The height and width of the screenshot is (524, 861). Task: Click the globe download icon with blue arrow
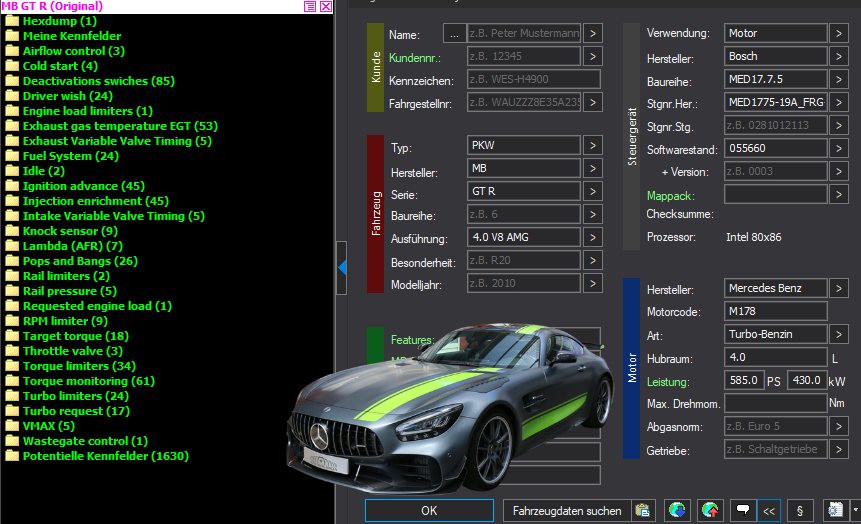[x=676, y=510]
